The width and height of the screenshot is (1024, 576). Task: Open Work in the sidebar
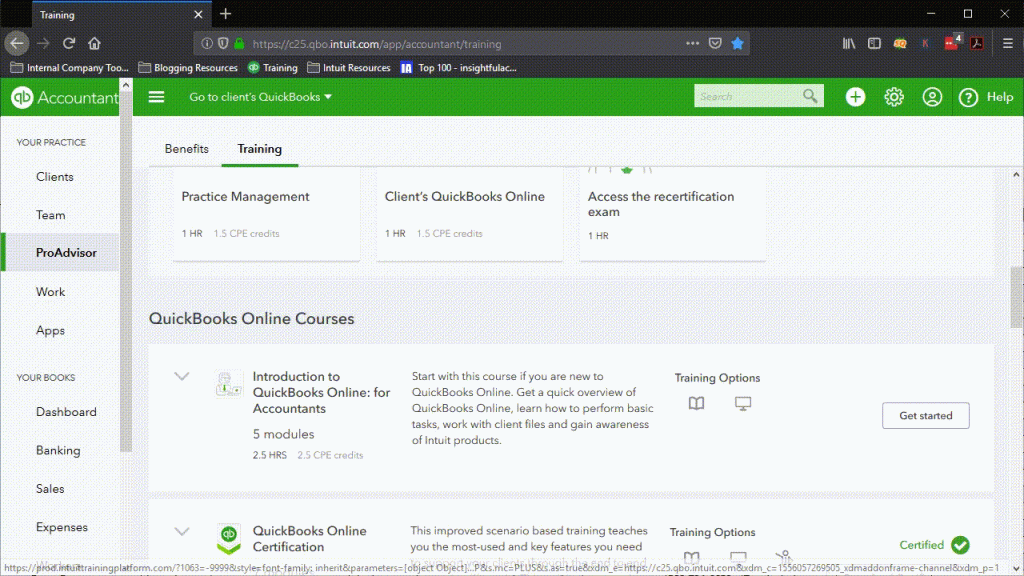pos(50,292)
